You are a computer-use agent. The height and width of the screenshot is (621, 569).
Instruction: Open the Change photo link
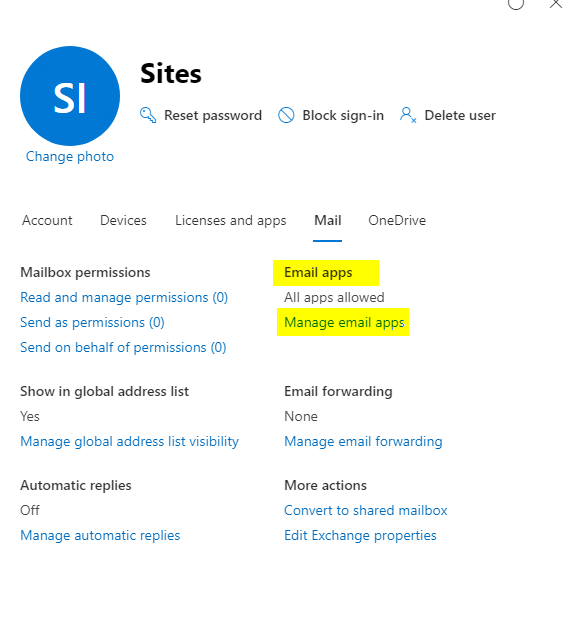70,156
